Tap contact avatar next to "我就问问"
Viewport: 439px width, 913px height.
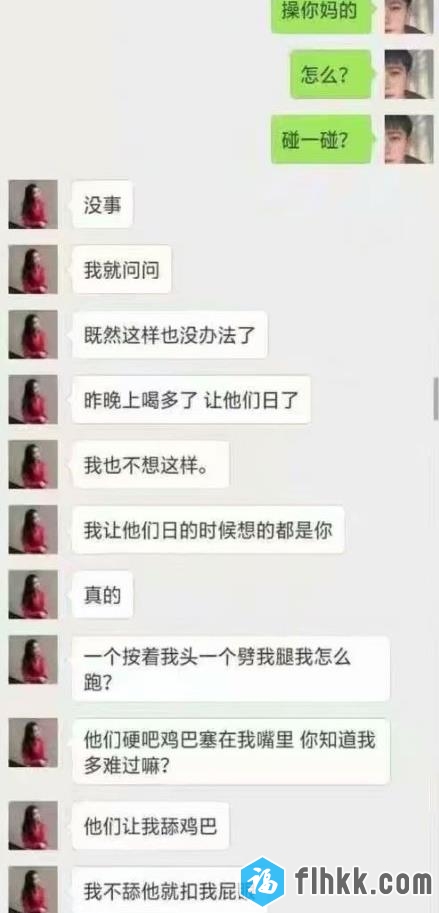coord(33,270)
